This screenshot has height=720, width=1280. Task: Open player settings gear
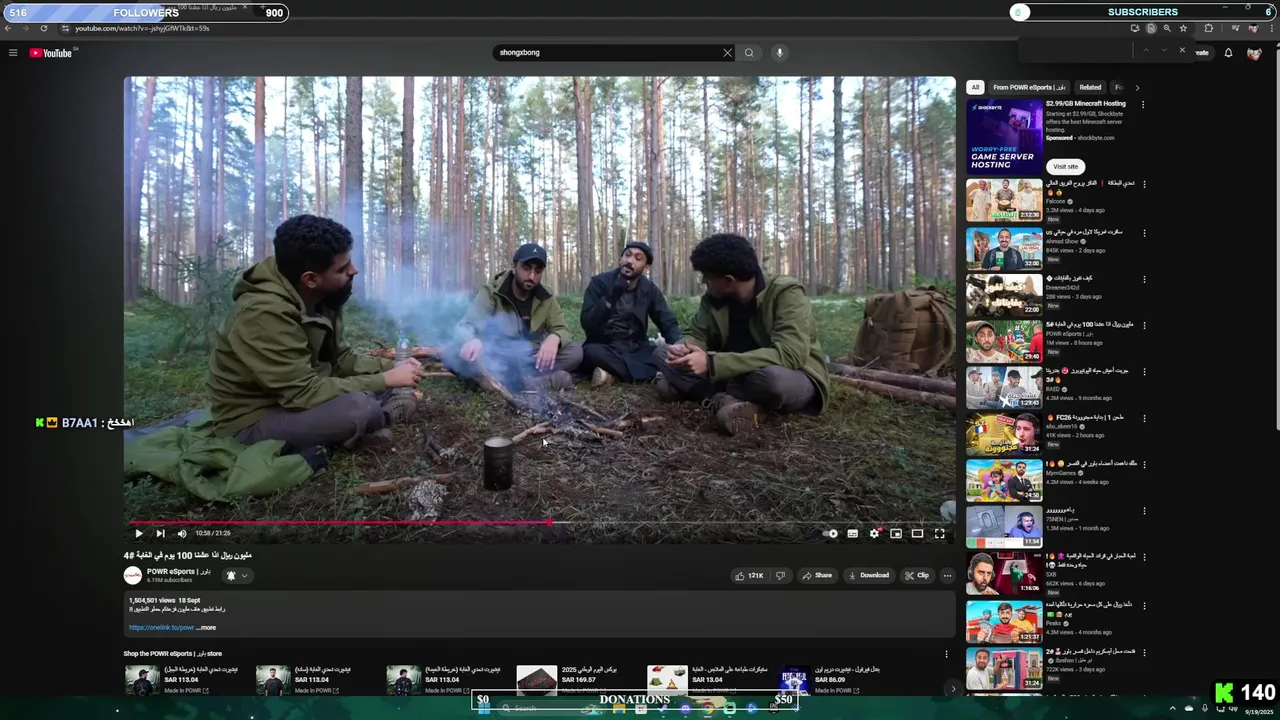point(874,533)
